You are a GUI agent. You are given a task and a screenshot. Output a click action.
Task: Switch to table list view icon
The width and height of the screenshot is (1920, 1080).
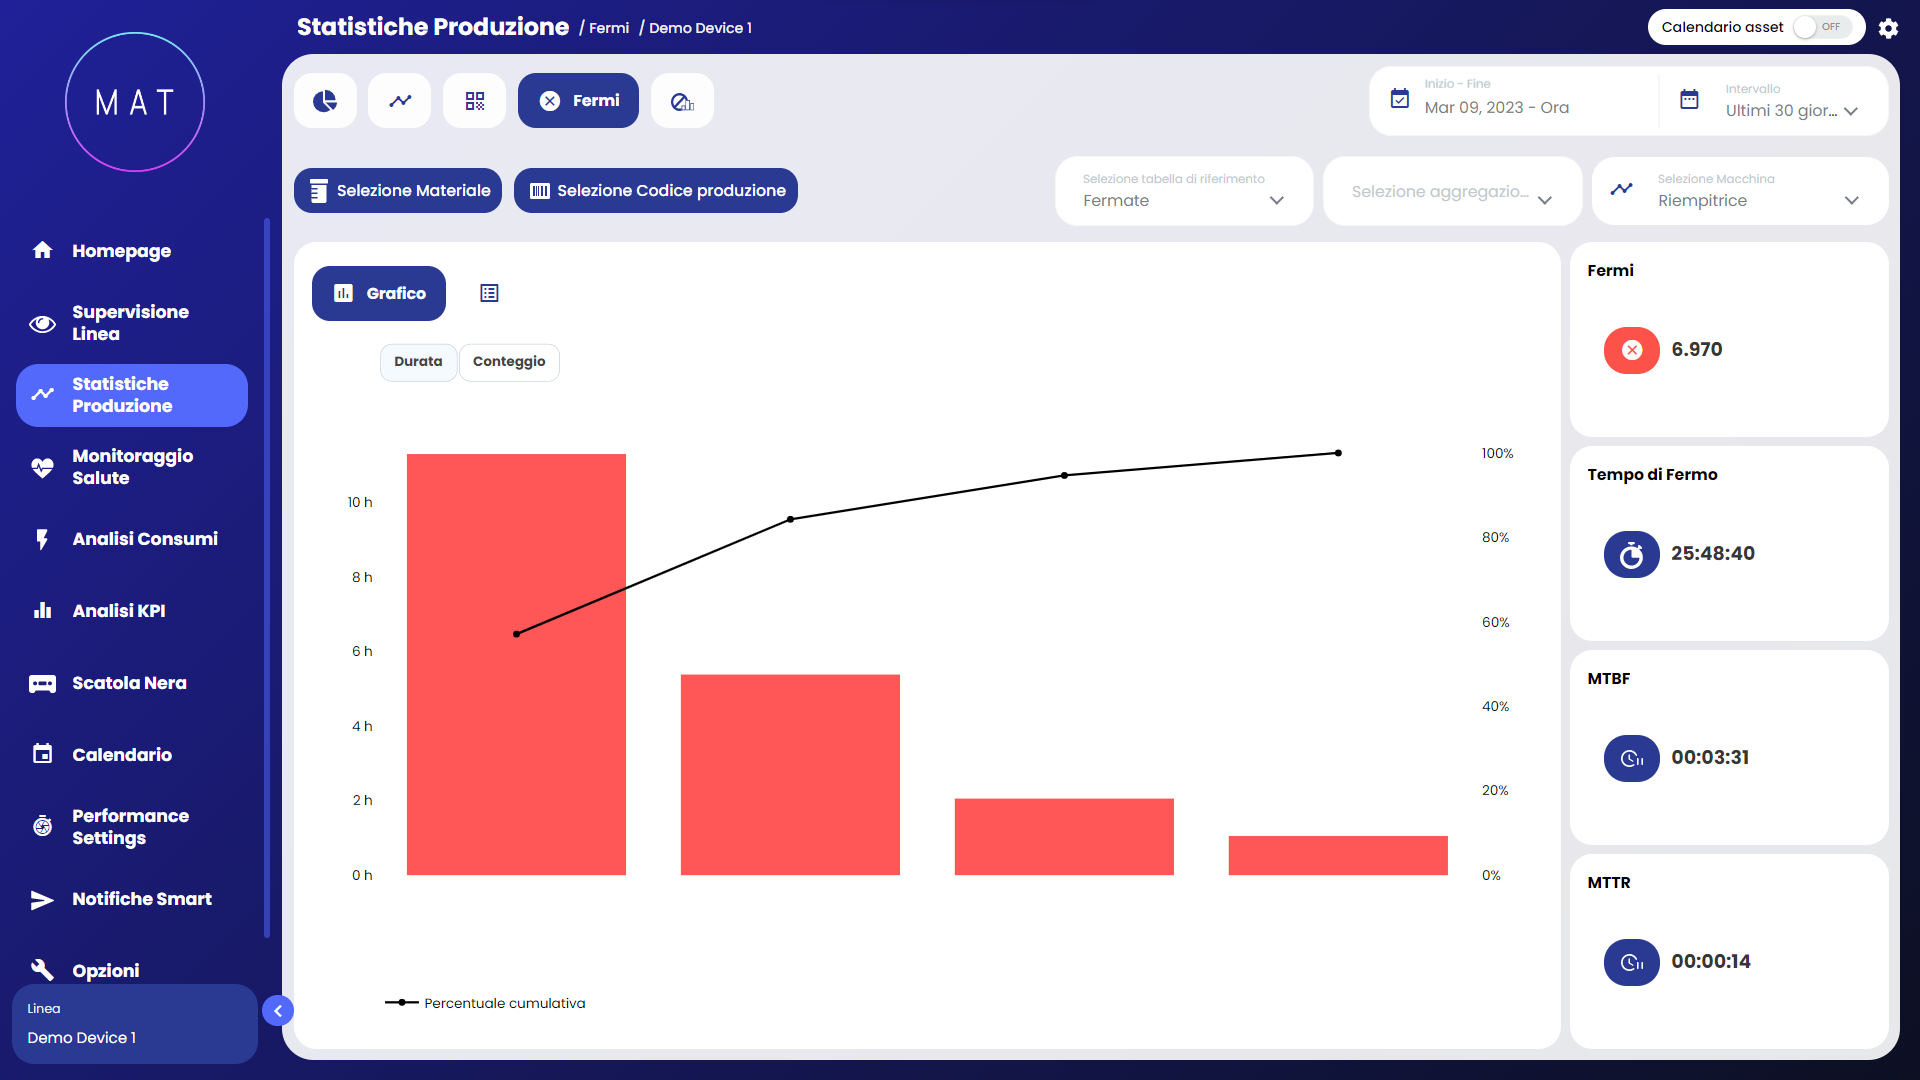point(489,293)
